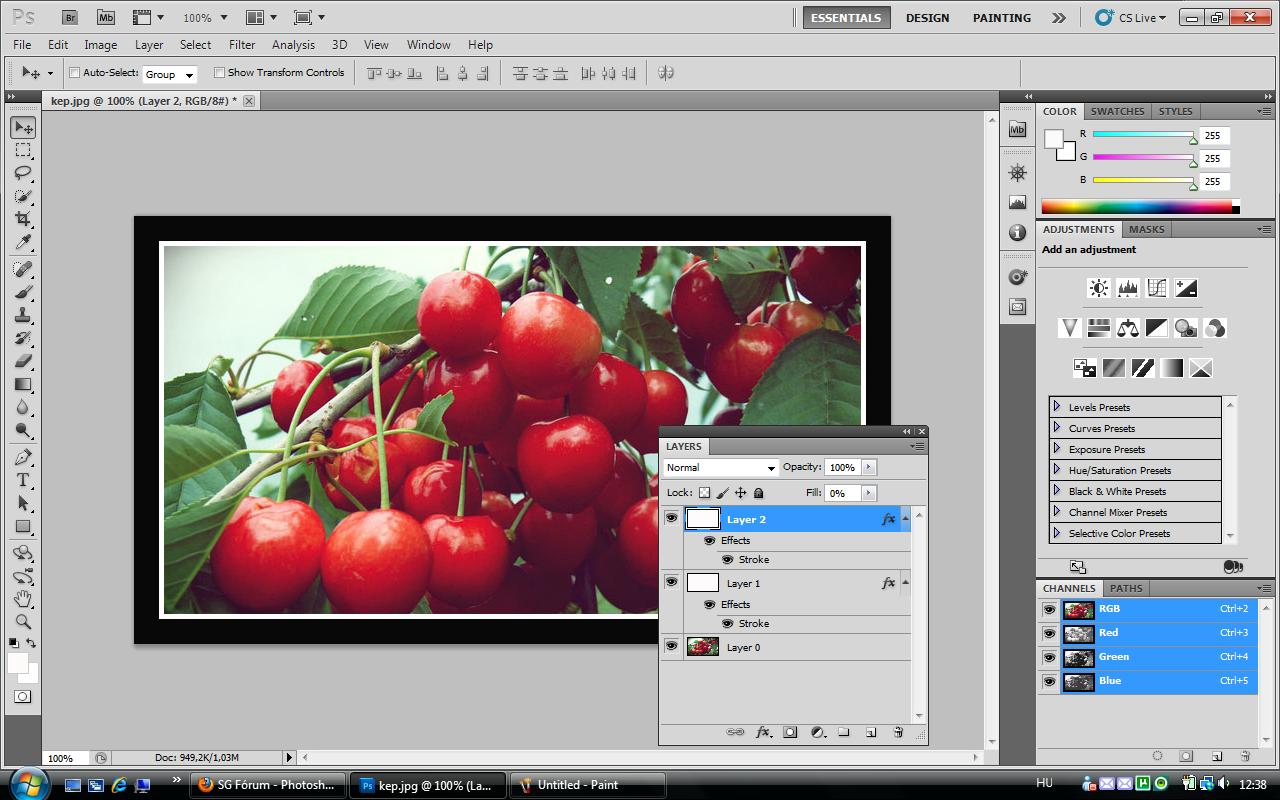The width and height of the screenshot is (1280, 800).
Task: Click the color spectrum ramp bar
Action: pyautogui.click(x=1136, y=207)
